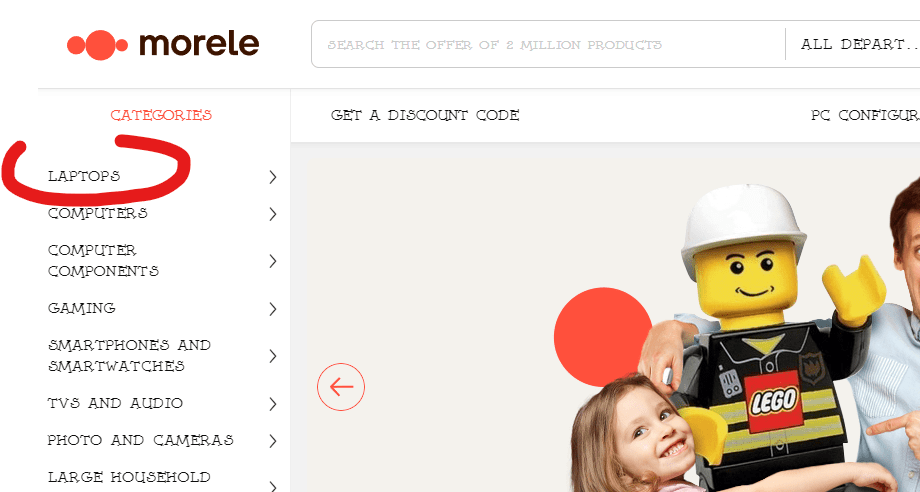The width and height of the screenshot is (920, 492).
Task: Open the Gaming category
Action: pyautogui.click(x=82, y=308)
